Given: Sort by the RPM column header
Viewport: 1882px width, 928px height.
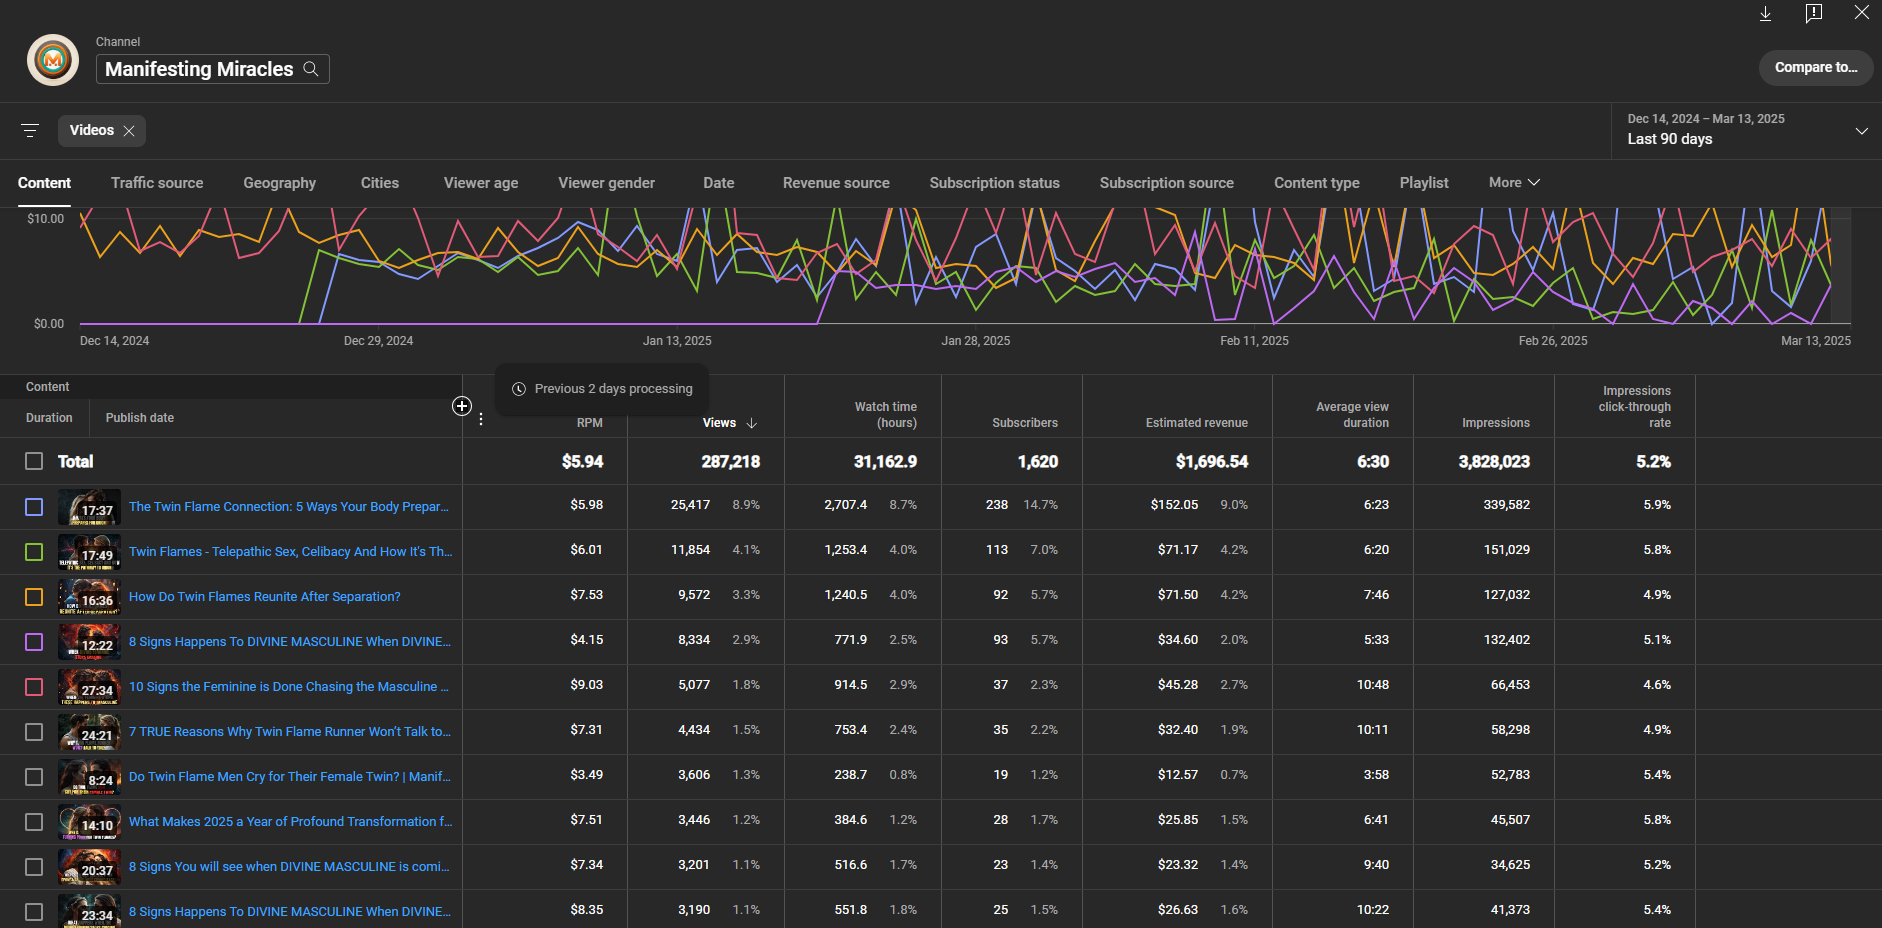Looking at the screenshot, I should [590, 423].
